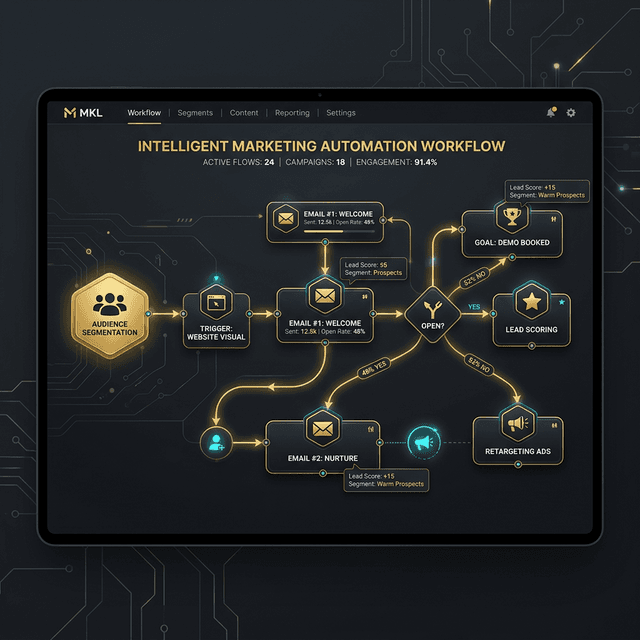
Task: Click the Trigger Website Visual browser icon
Action: pyautogui.click(x=216, y=302)
